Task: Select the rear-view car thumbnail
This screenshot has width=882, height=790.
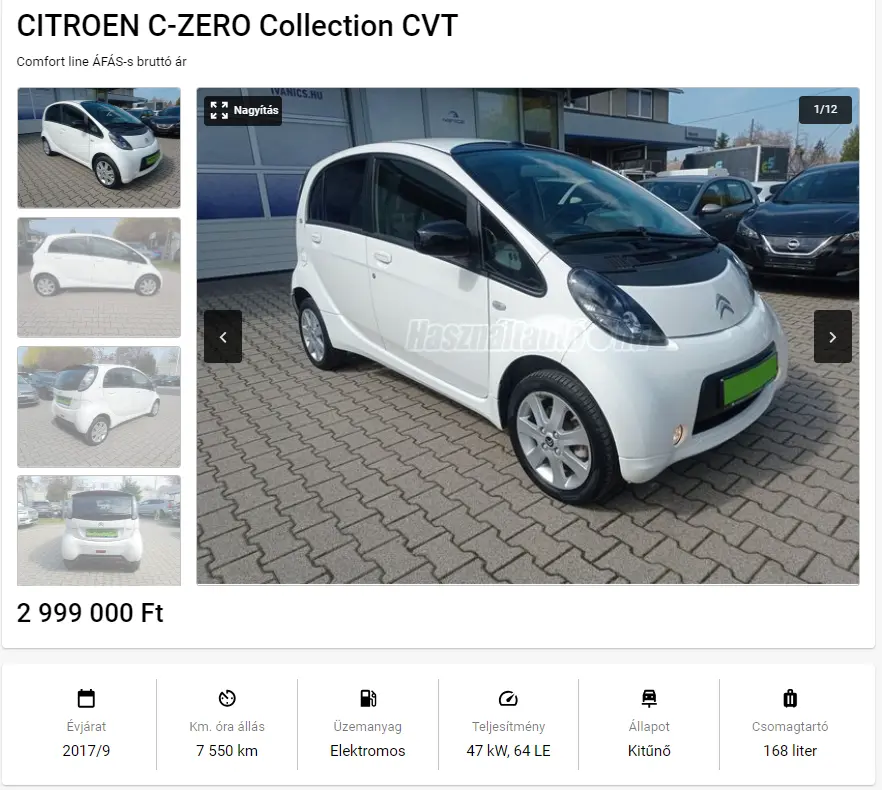Action: tap(99, 531)
